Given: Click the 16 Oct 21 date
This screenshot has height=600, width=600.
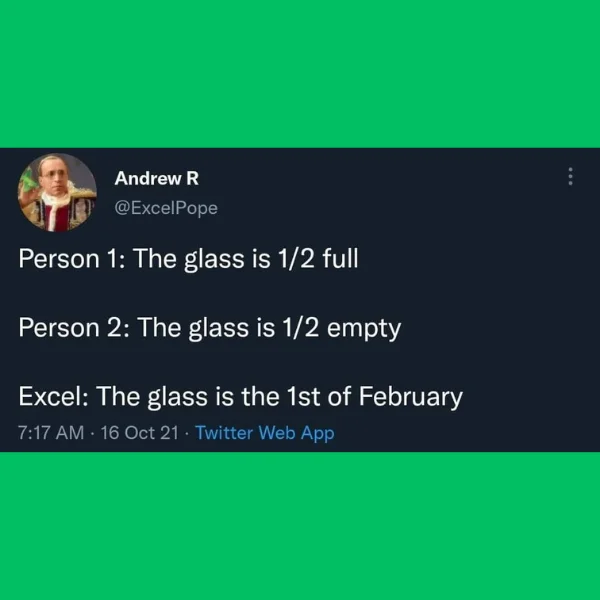Looking at the screenshot, I should [x=140, y=433].
